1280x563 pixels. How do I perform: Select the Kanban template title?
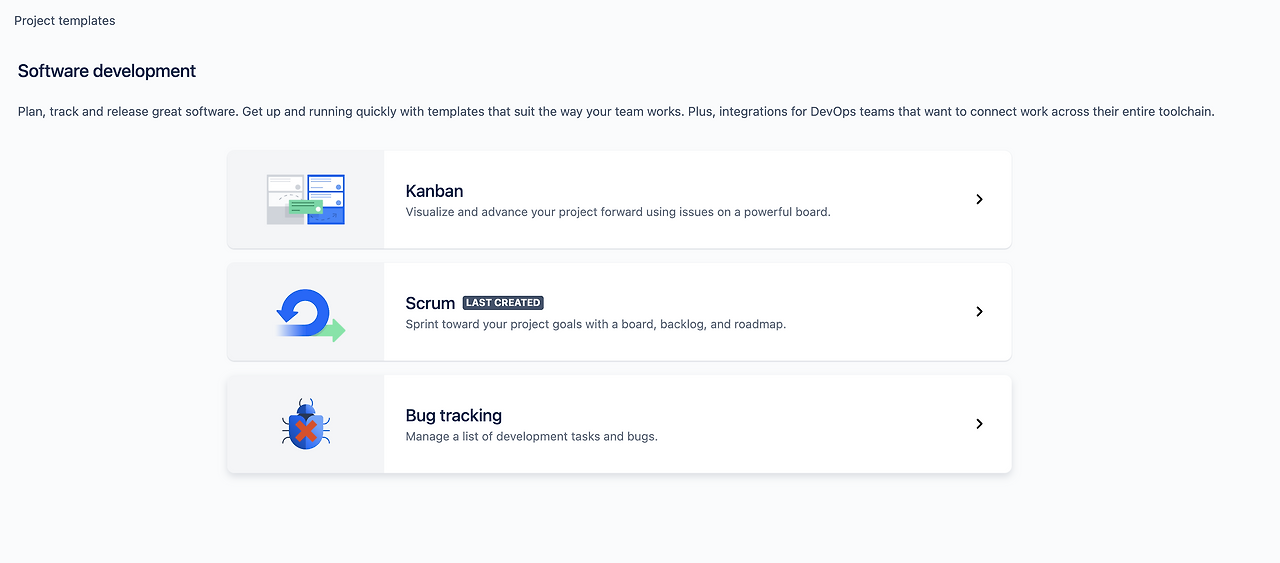point(434,191)
